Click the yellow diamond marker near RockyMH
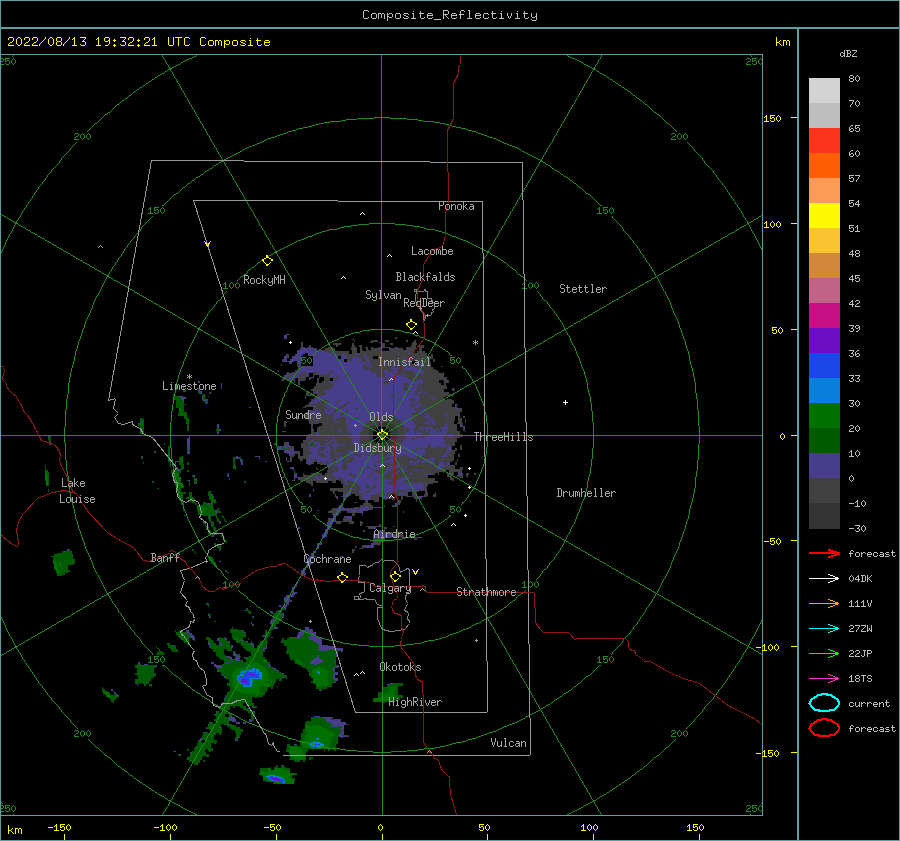The image size is (900, 841). tap(267, 261)
